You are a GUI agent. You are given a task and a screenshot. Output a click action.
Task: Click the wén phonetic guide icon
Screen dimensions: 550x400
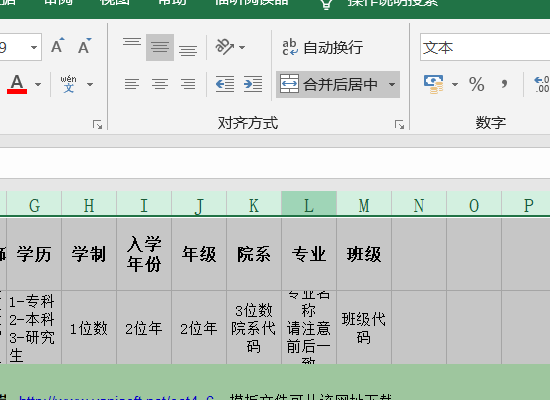[68, 84]
